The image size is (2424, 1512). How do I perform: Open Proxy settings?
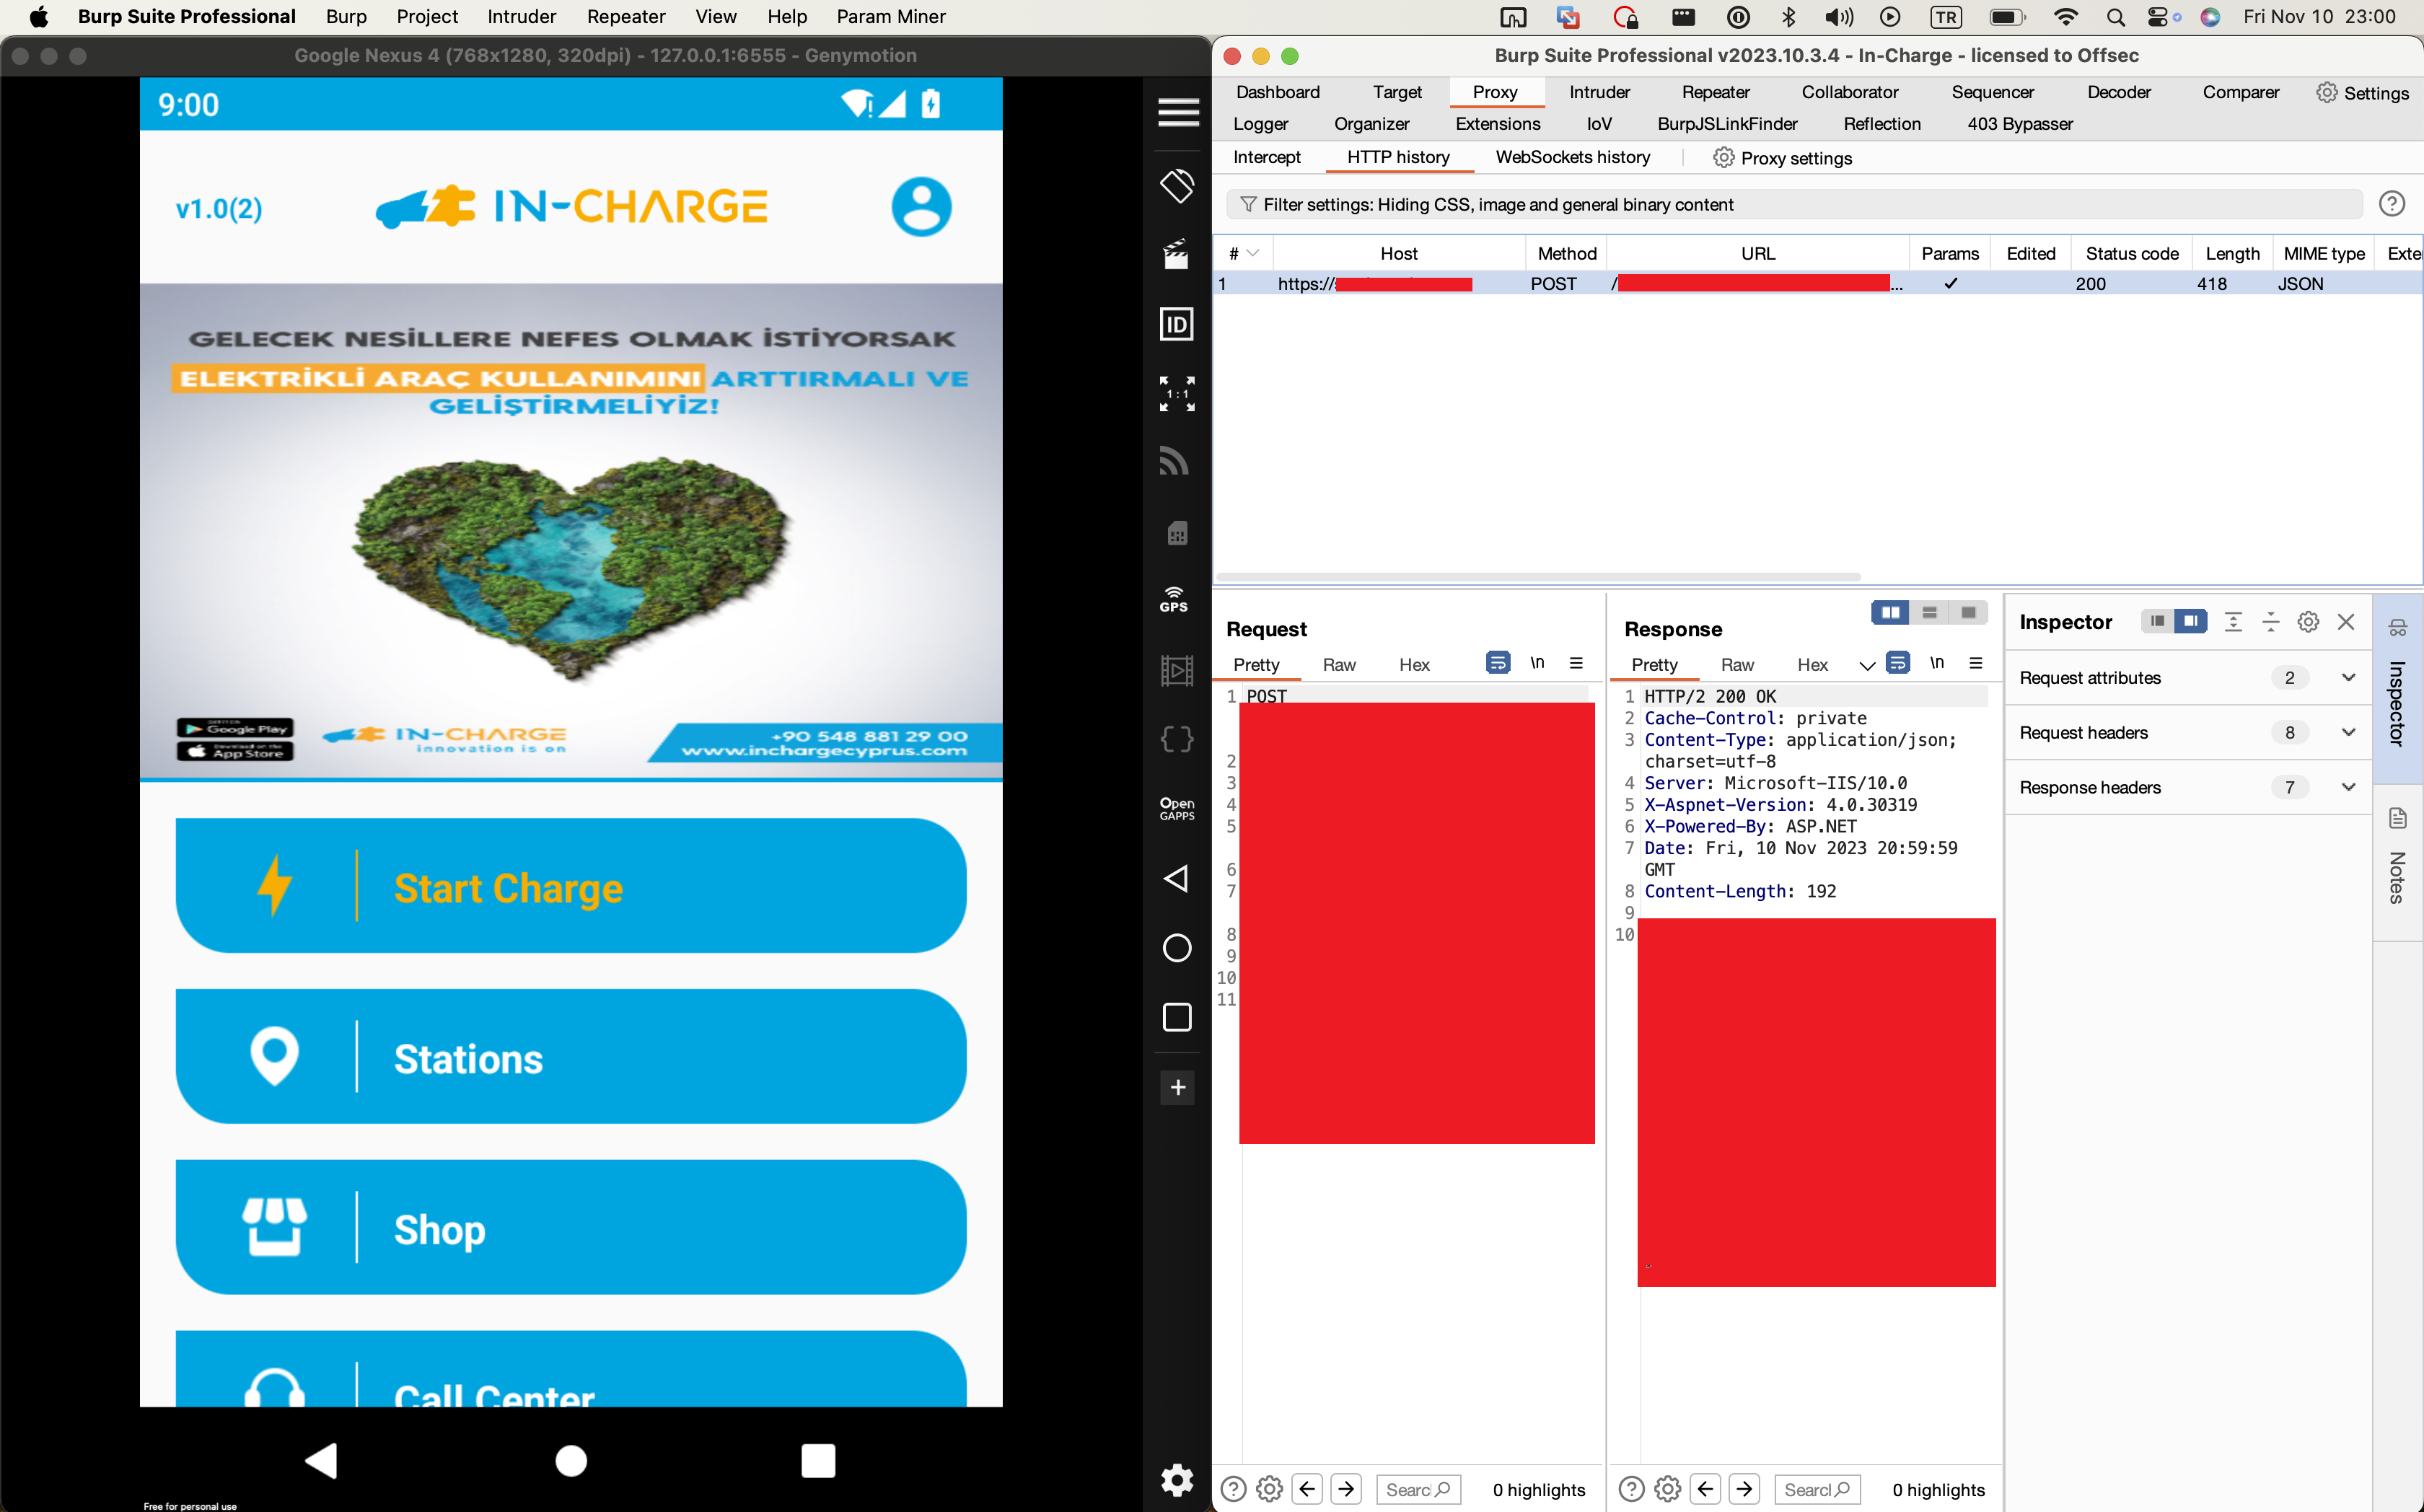[x=1783, y=158]
